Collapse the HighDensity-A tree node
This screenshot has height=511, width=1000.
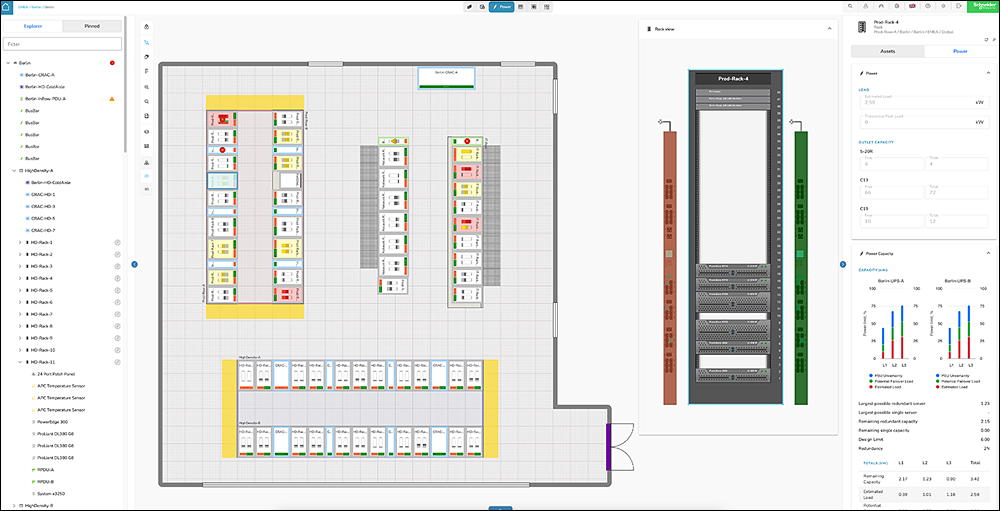[x=13, y=171]
